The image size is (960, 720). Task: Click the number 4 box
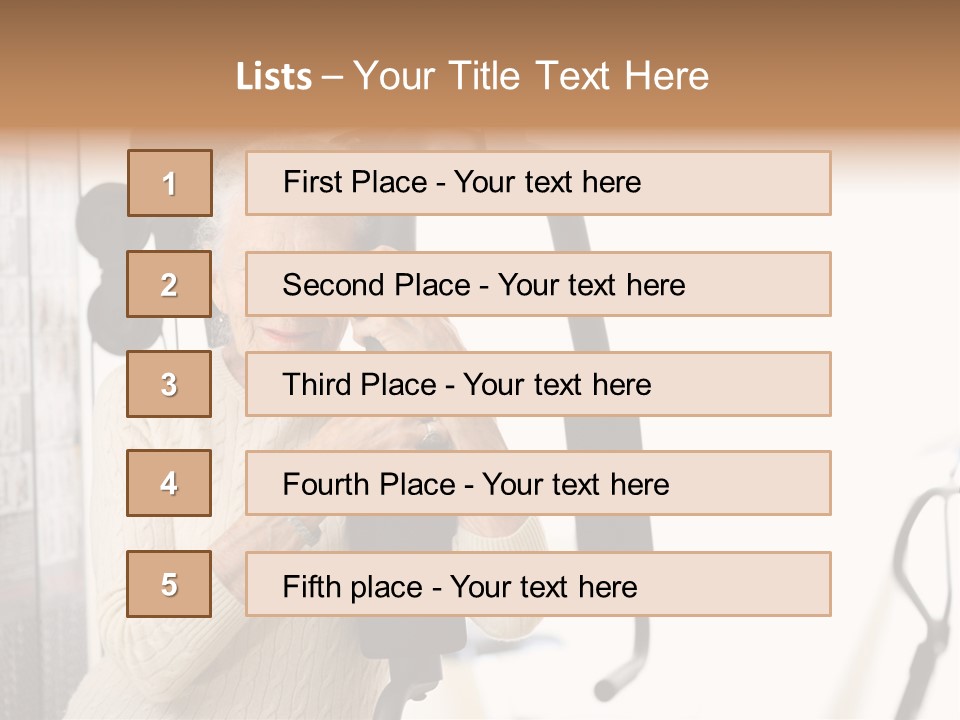170,483
